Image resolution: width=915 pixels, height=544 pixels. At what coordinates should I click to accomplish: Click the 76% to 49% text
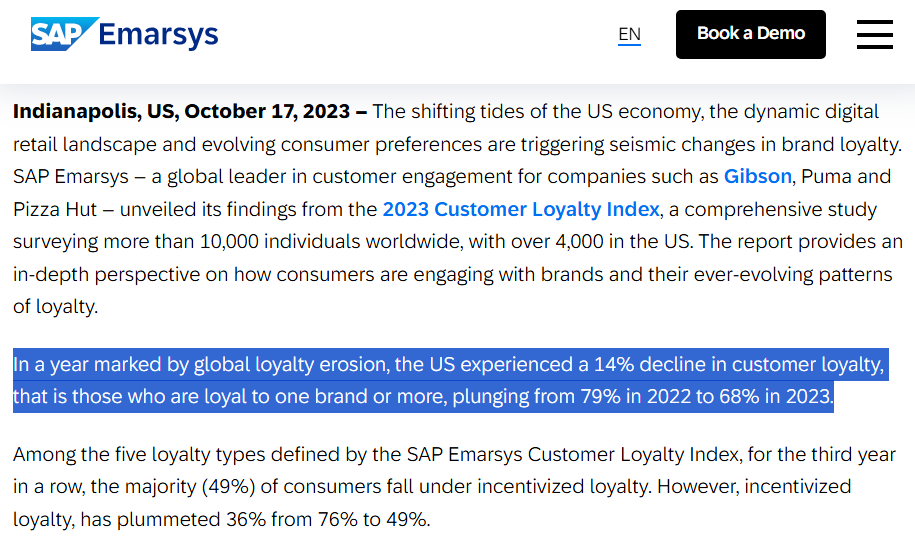coord(374,519)
